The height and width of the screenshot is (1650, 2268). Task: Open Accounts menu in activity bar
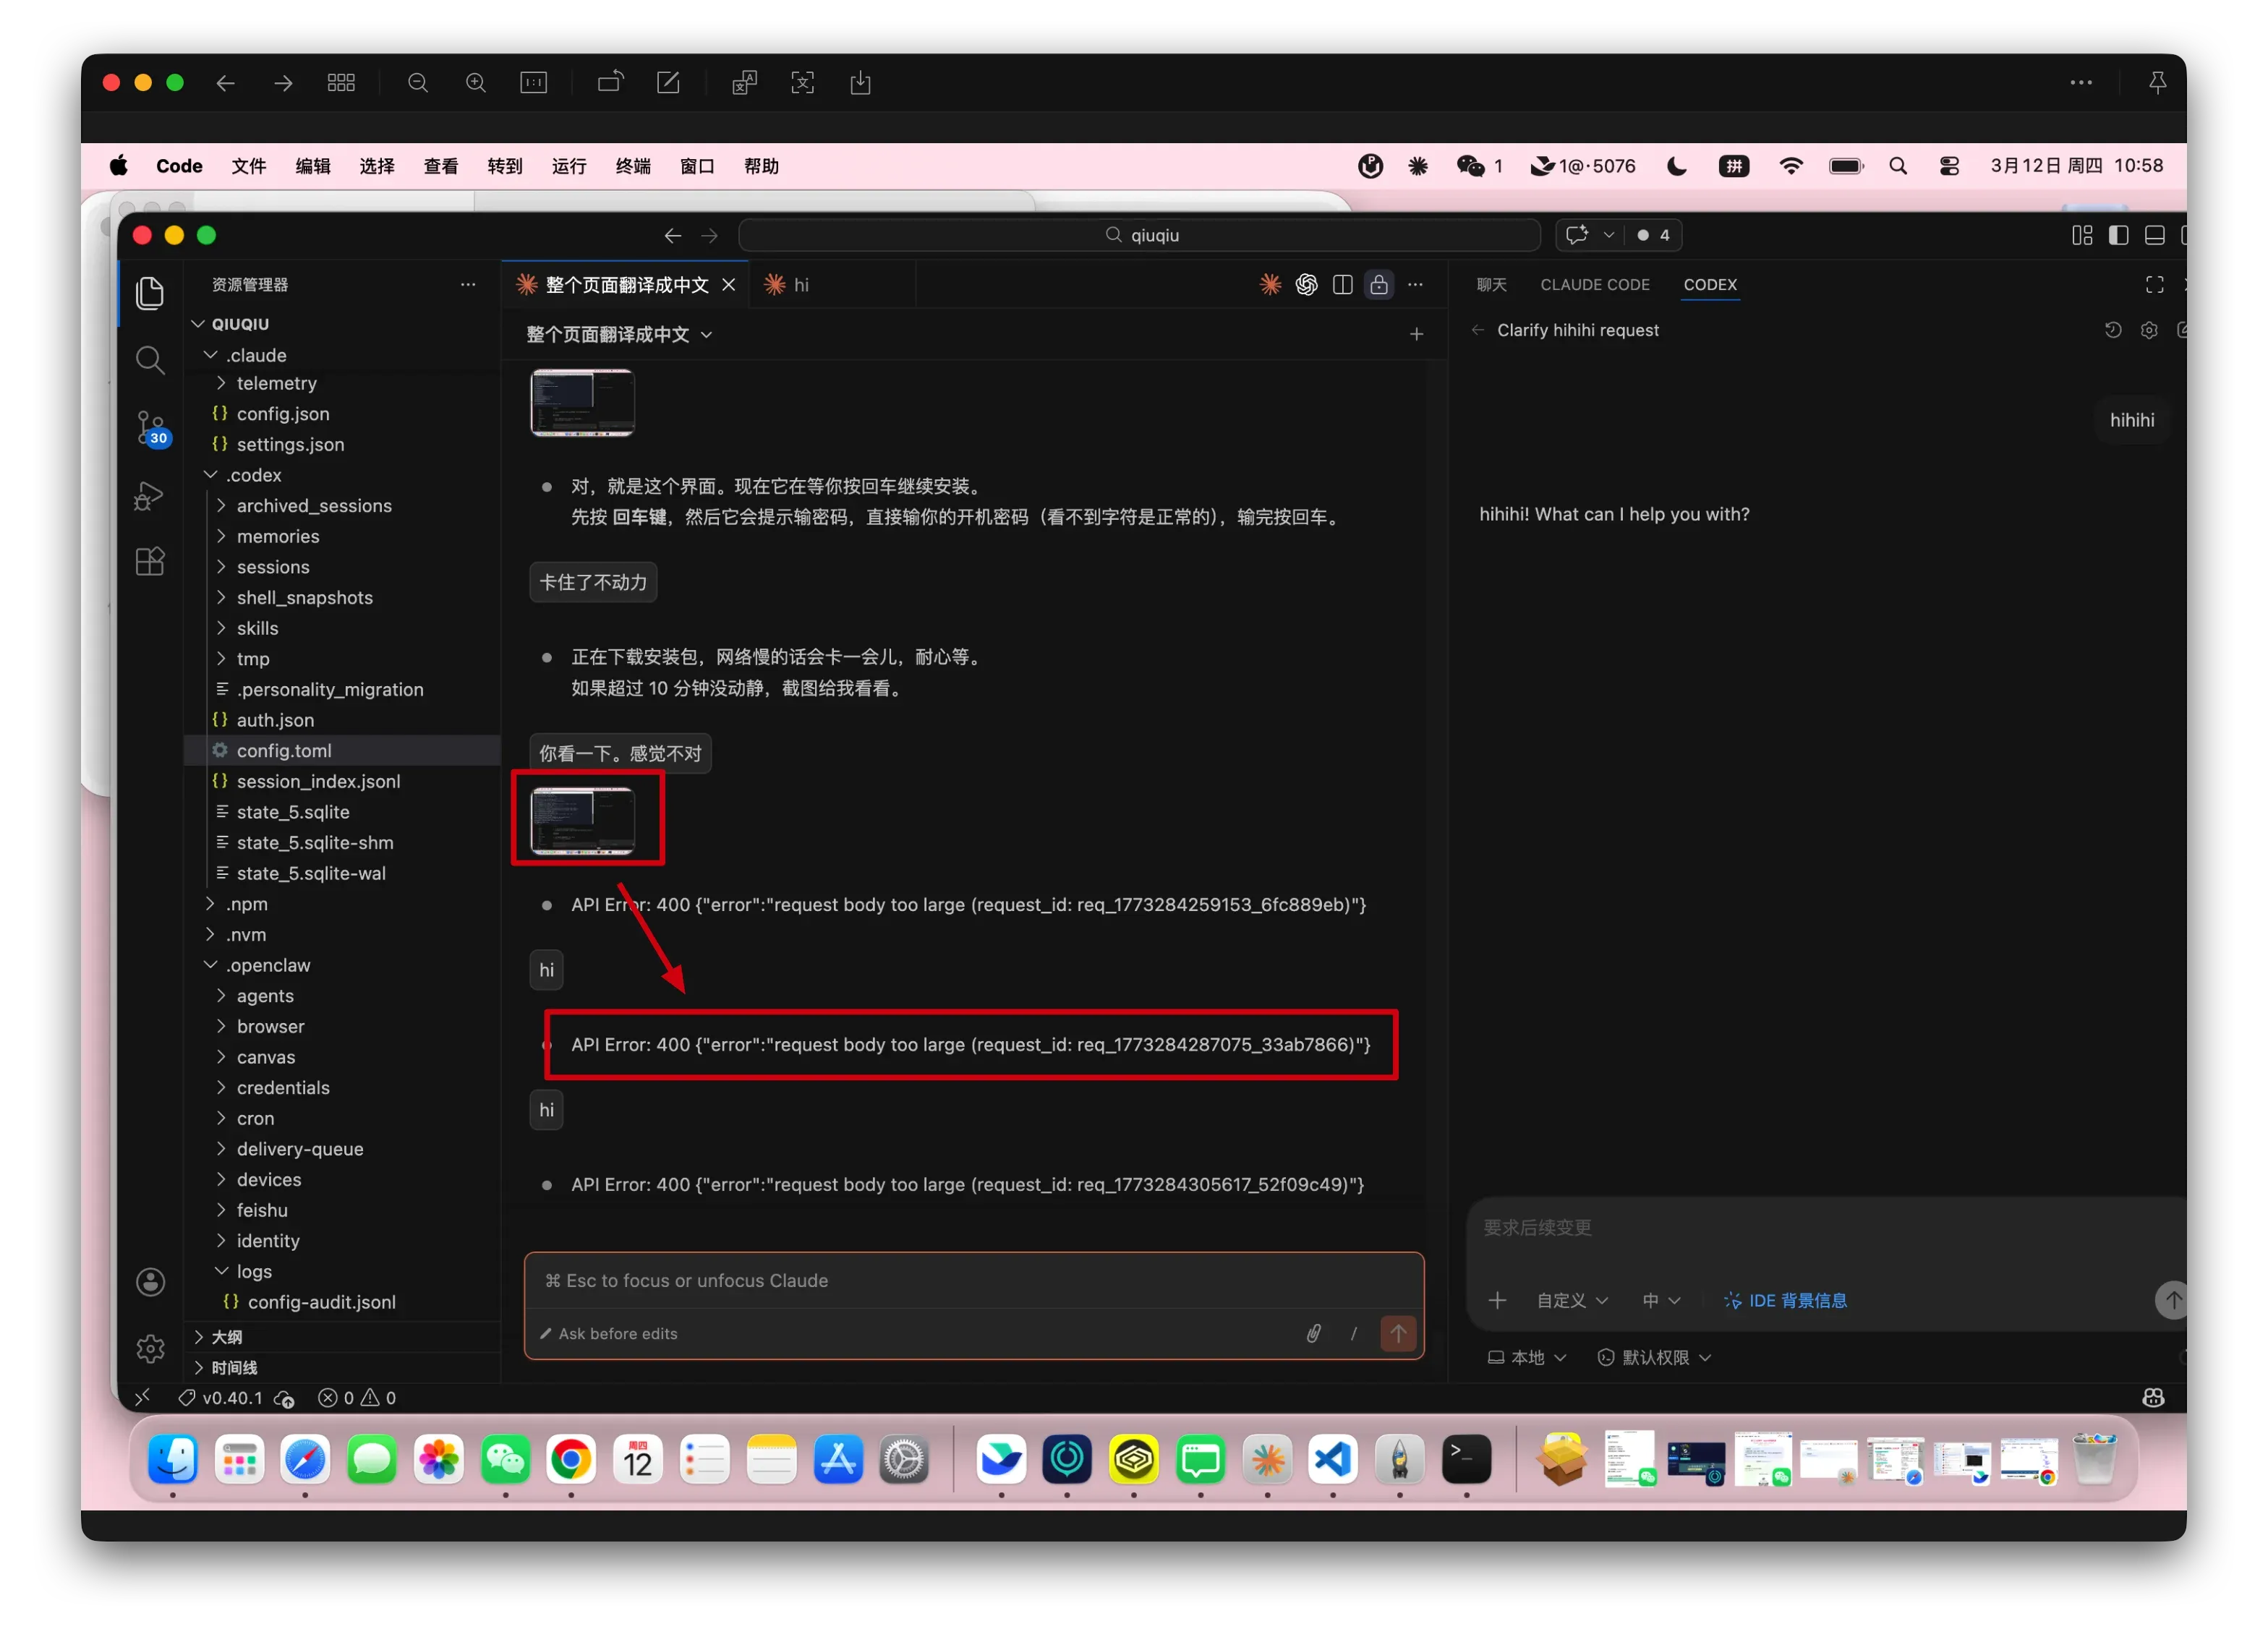click(150, 1282)
